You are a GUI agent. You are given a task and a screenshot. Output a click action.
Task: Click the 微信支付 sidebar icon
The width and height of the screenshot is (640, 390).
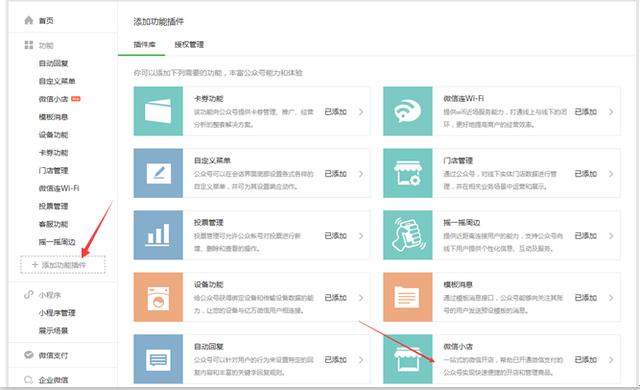[29, 355]
